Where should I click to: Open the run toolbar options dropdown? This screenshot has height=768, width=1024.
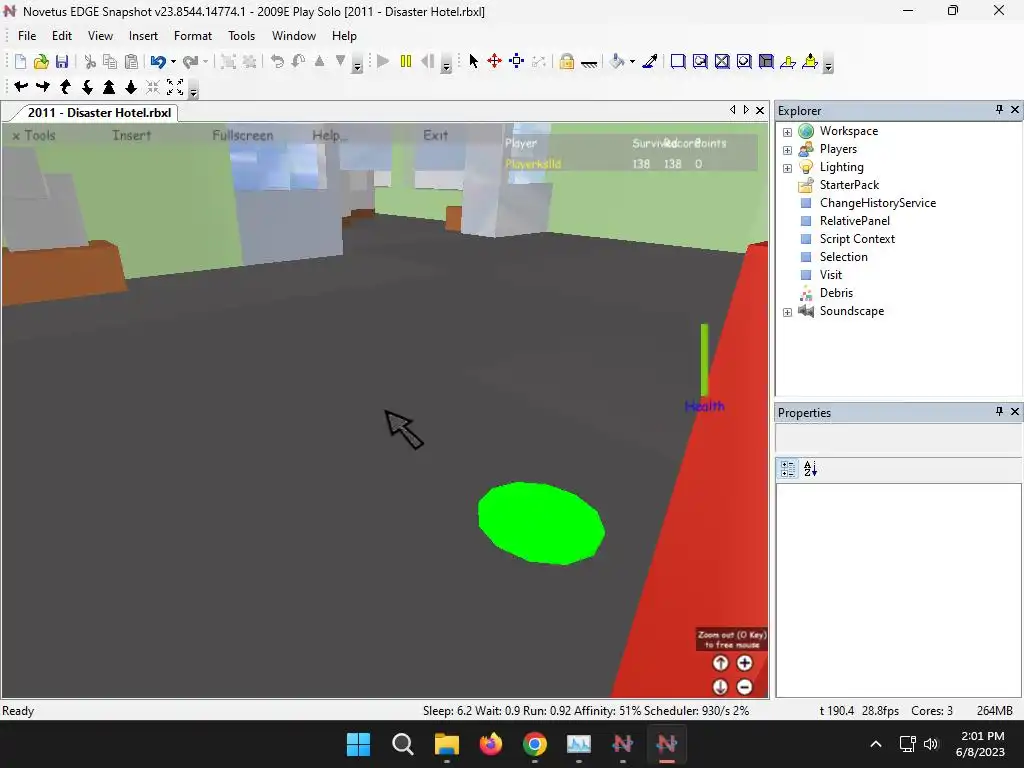446,65
